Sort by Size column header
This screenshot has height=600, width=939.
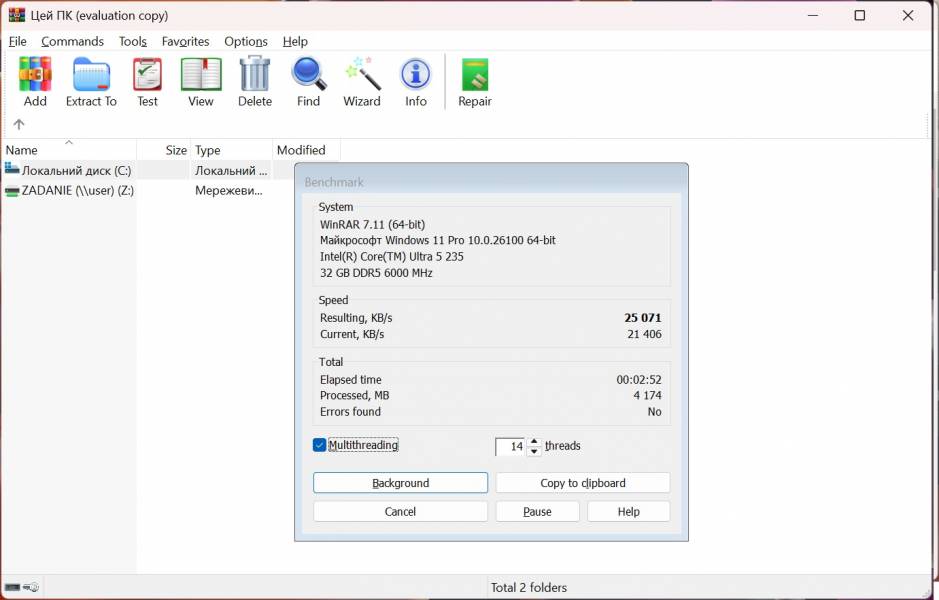(163, 150)
